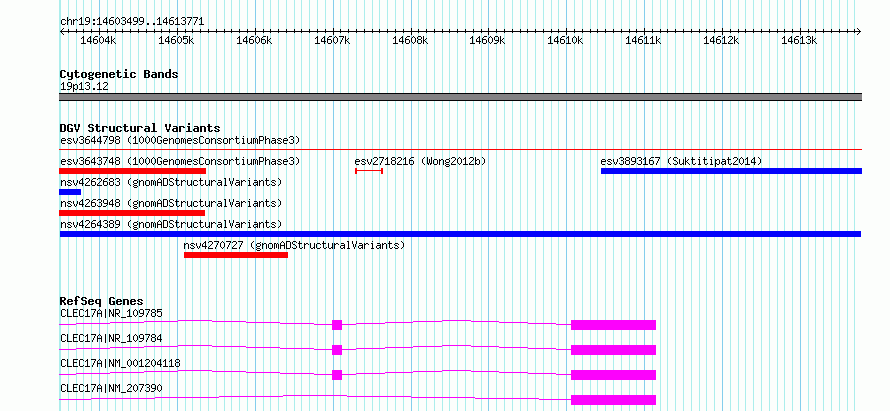
Task: Click the 14609k ruler tick label
Action: [x=488, y=40]
